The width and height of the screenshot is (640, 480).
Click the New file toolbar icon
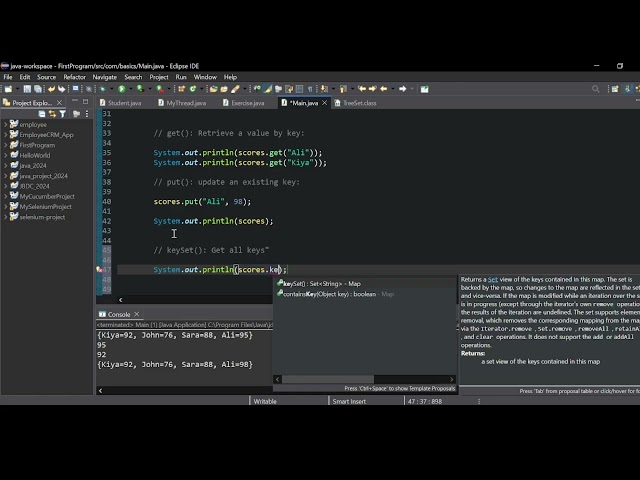[8, 89]
